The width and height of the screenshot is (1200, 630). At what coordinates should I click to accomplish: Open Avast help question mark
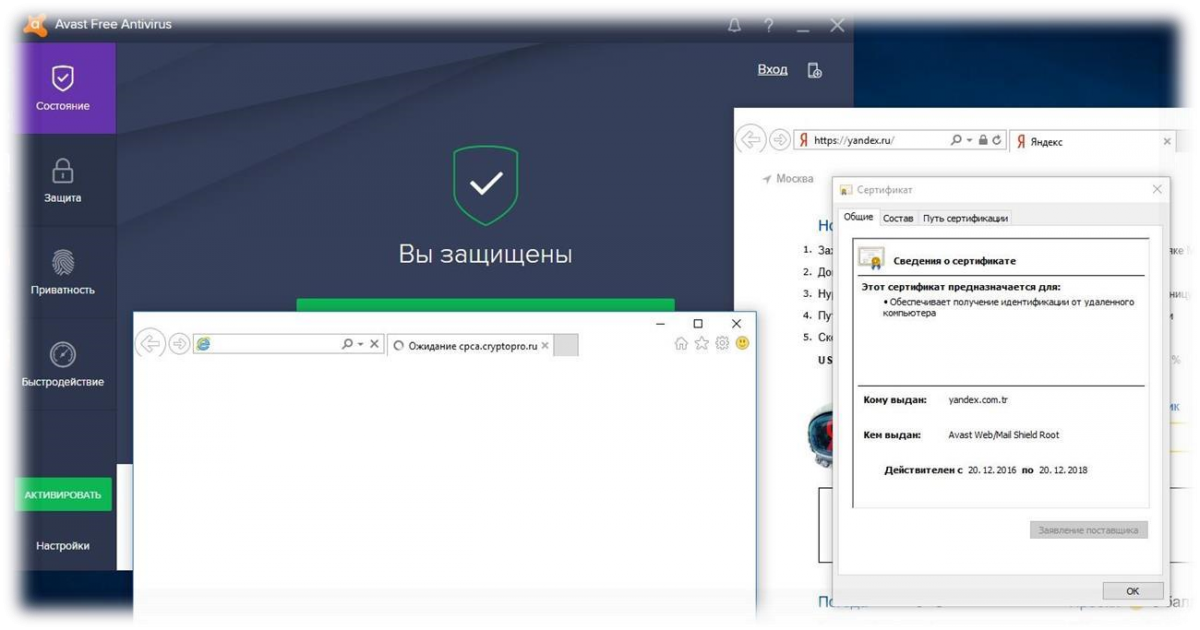[x=769, y=26]
